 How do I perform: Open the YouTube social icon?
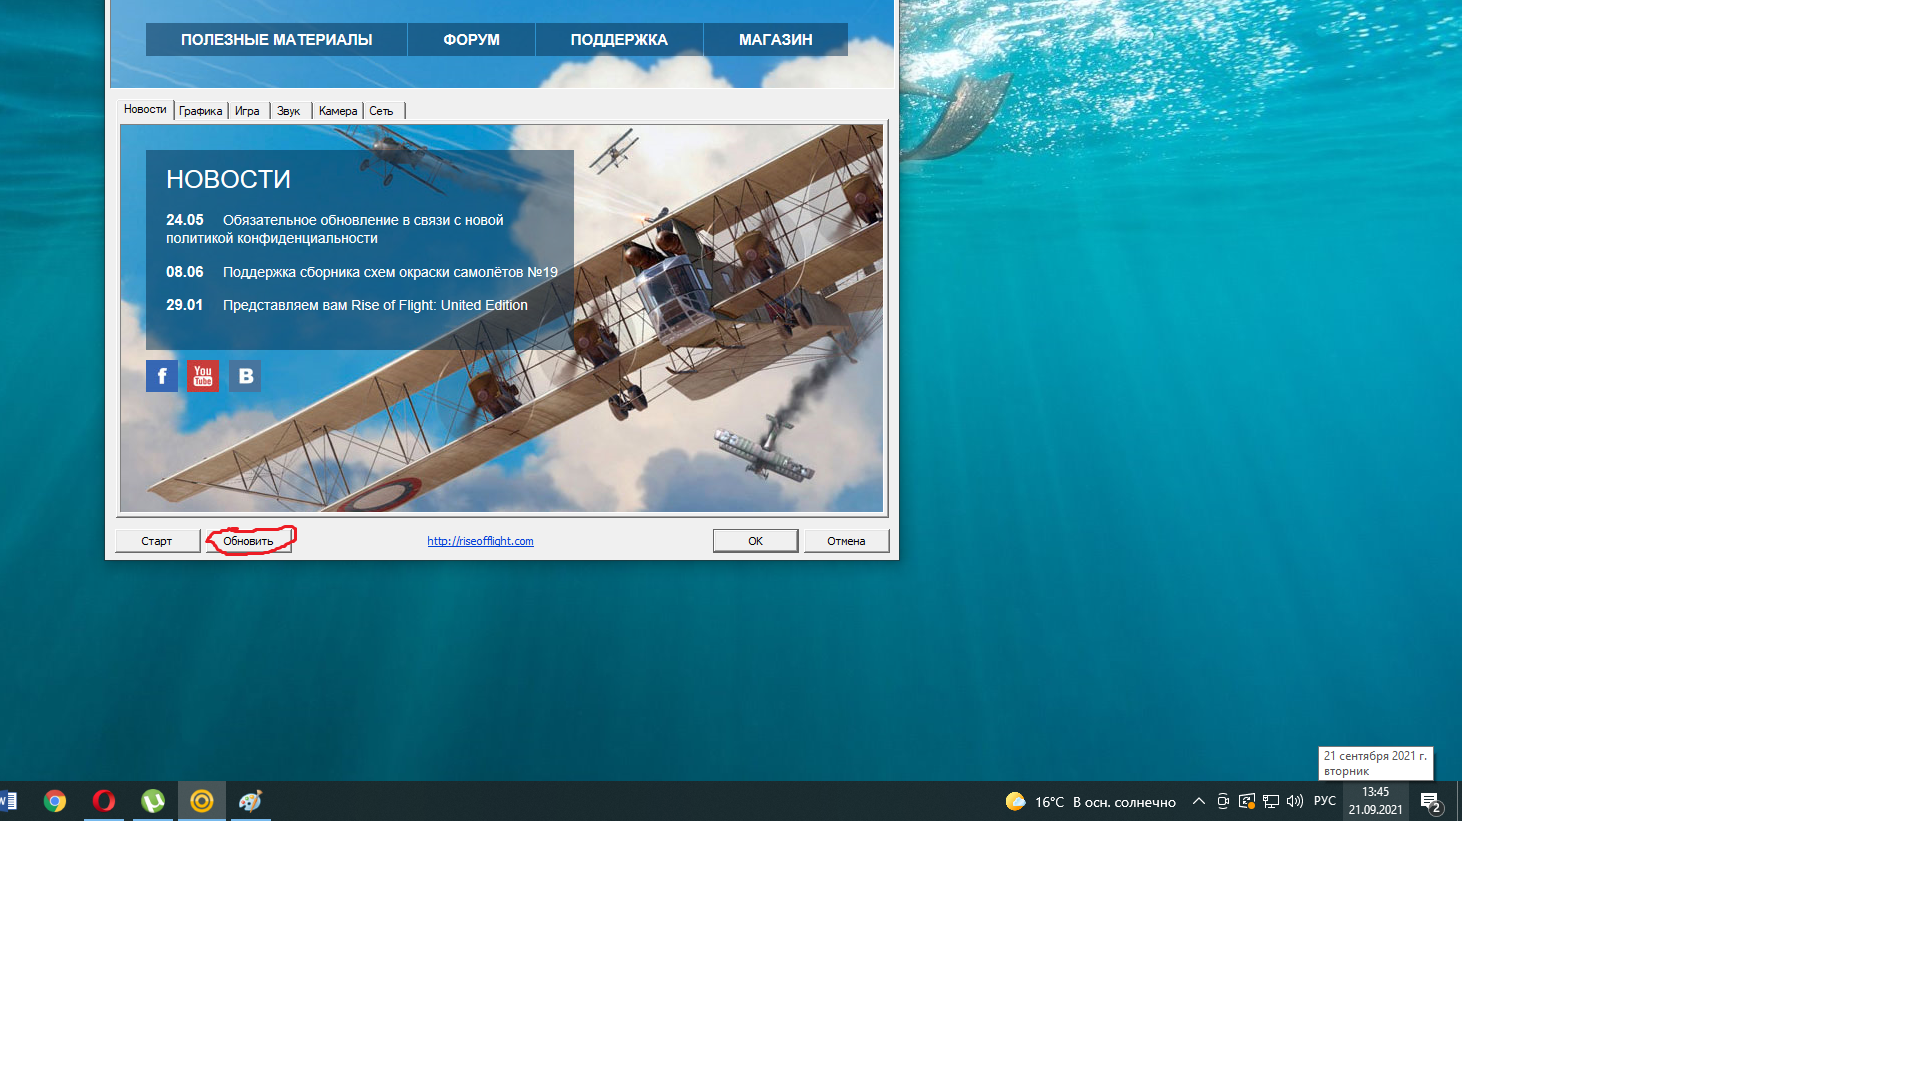pos(203,376)
